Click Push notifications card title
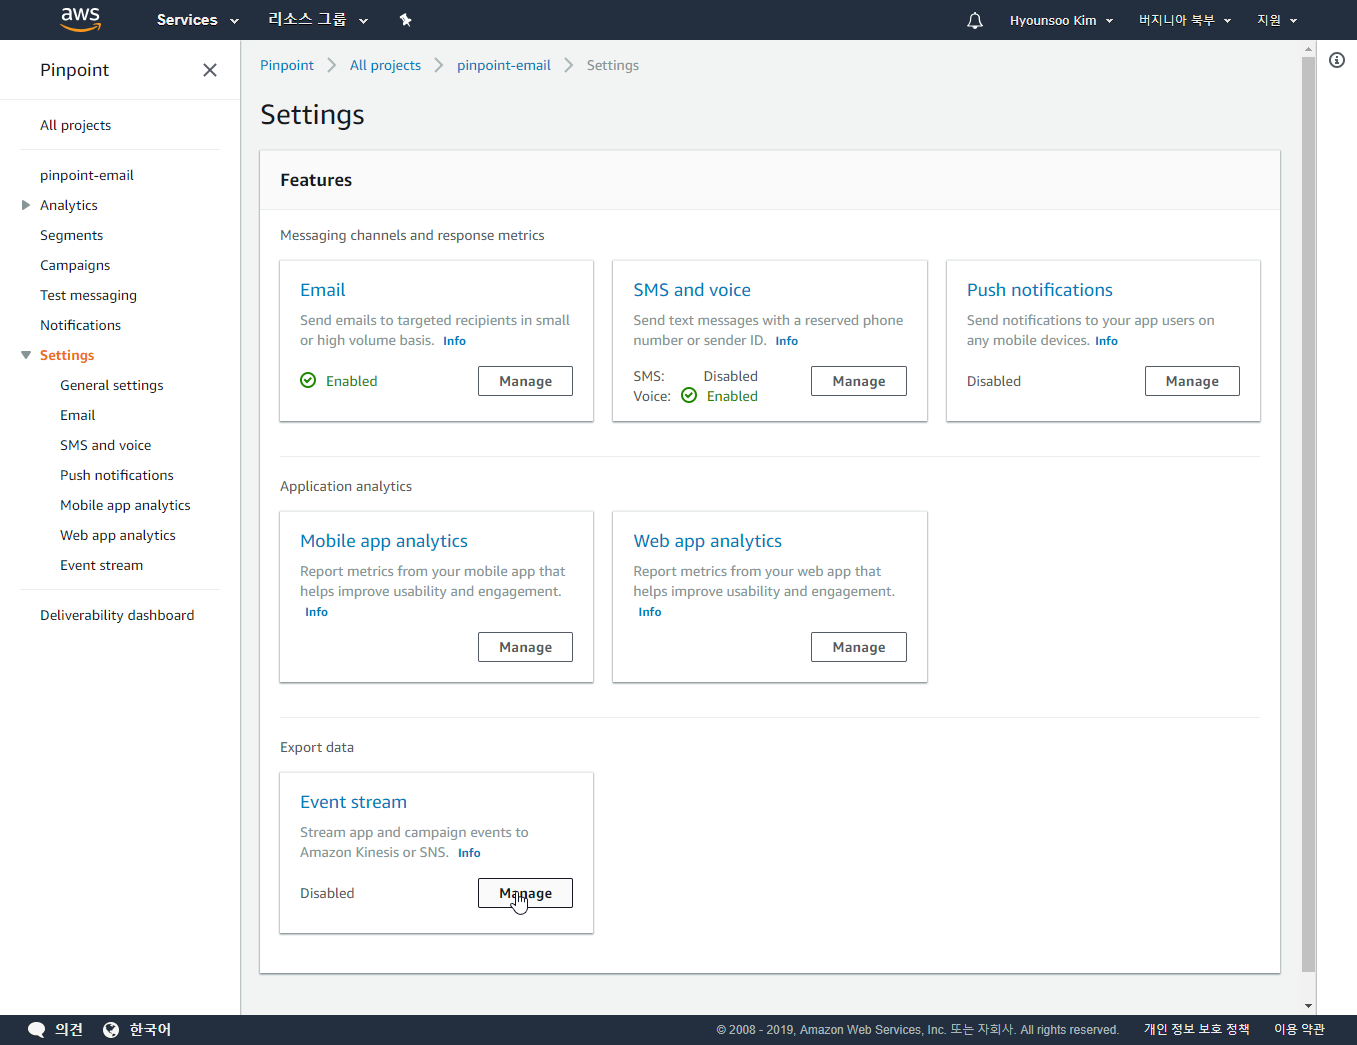This screenshot has width=1357, height=1045. (x=1040, y=290)
